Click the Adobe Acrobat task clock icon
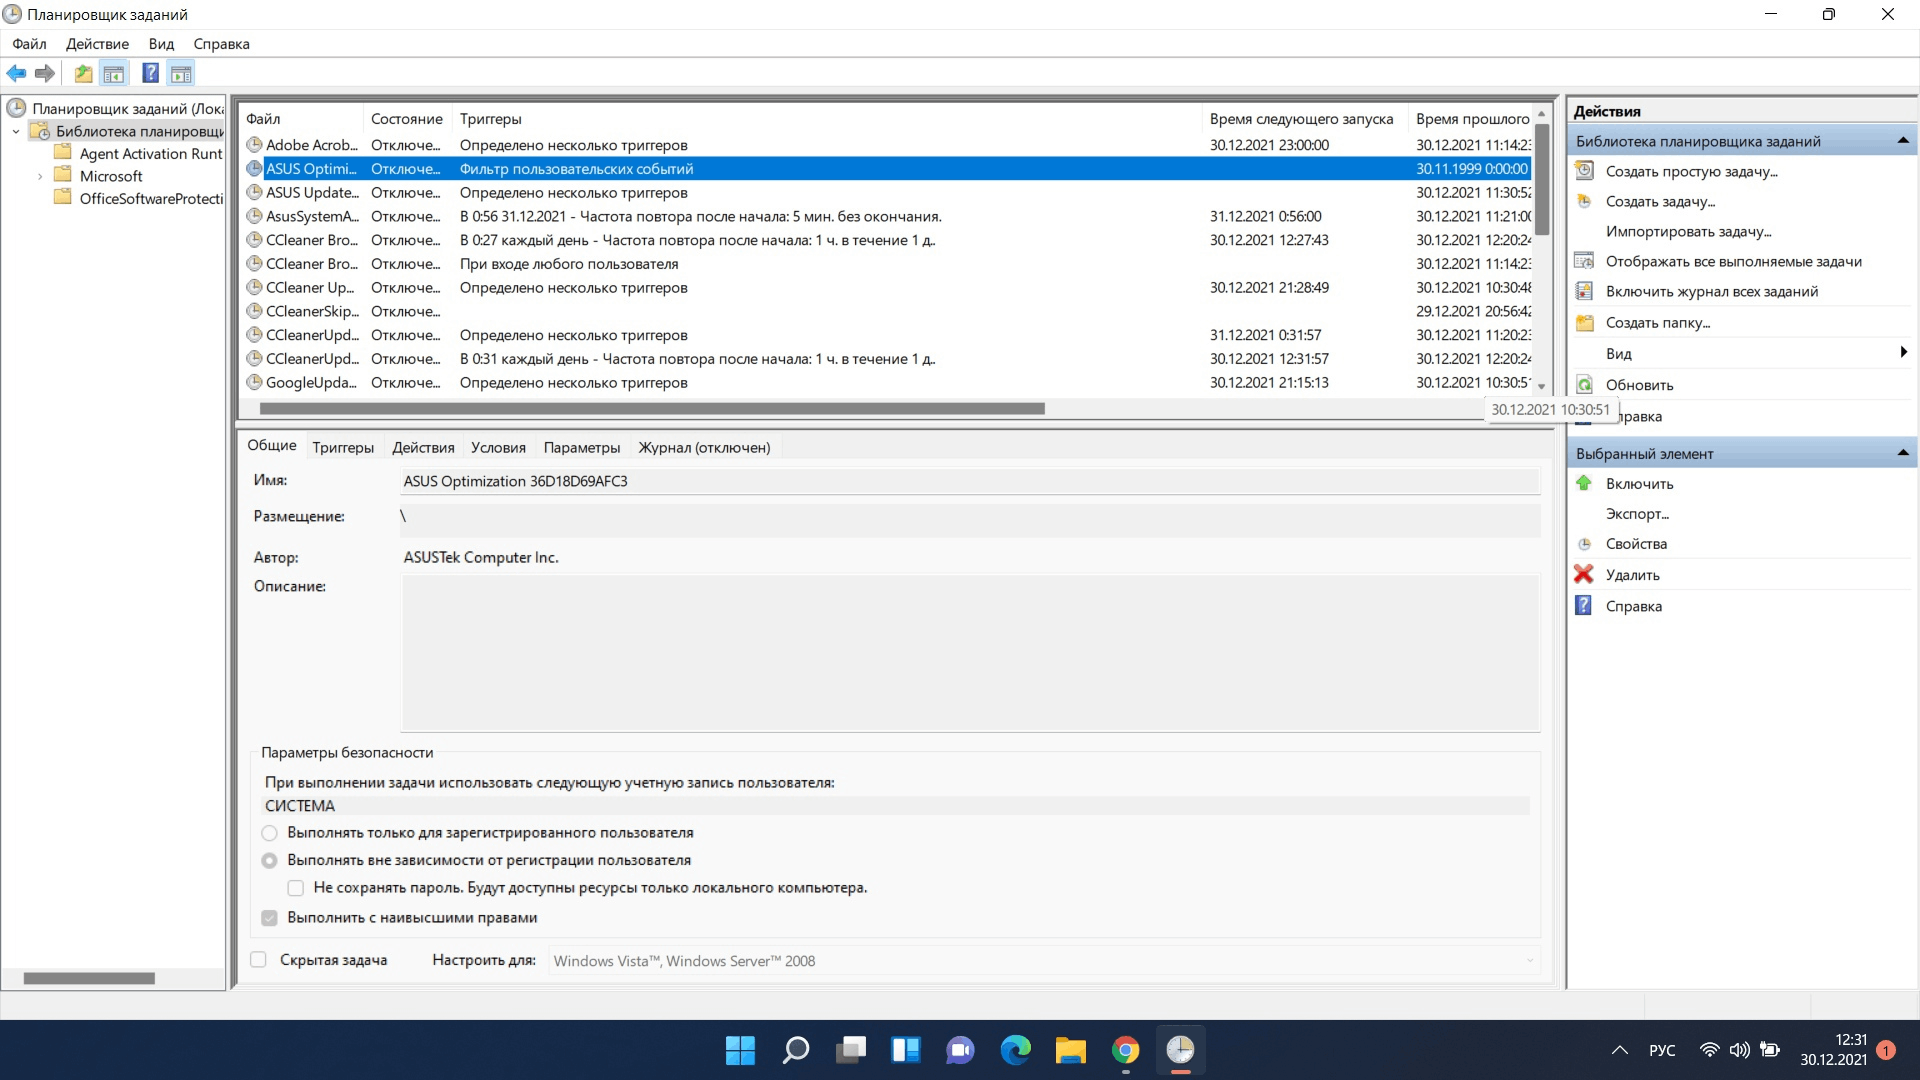This screenshot has height=1080, width=1920. tap(254, 145)
